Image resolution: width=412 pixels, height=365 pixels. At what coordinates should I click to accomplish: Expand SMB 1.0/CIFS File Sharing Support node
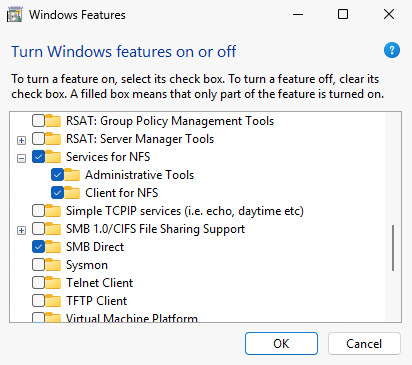tap(21, 230)
